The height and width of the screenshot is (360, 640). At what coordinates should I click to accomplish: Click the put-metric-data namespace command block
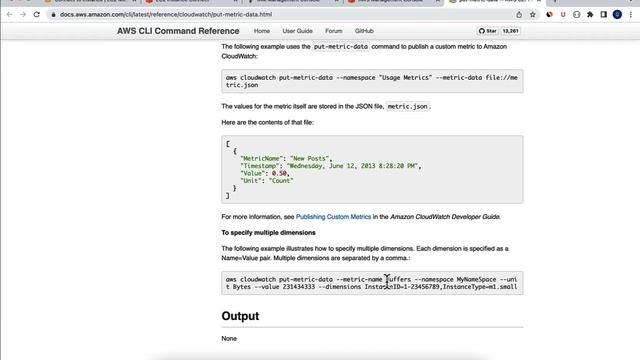tap(372, 81)
